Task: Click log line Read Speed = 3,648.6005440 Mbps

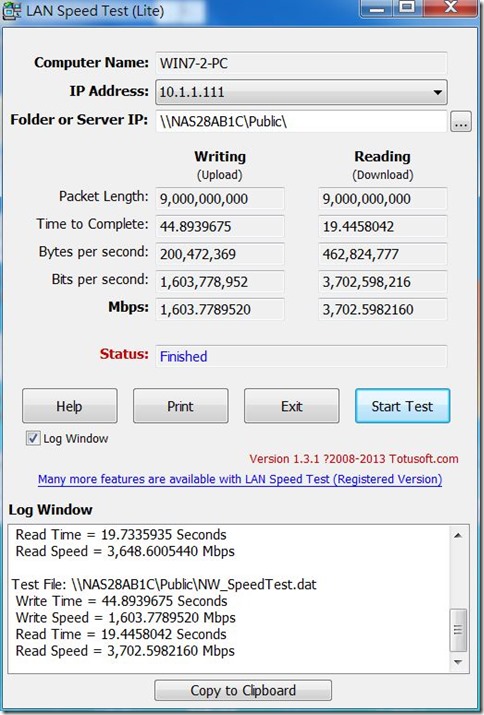Action: [125, 551]
